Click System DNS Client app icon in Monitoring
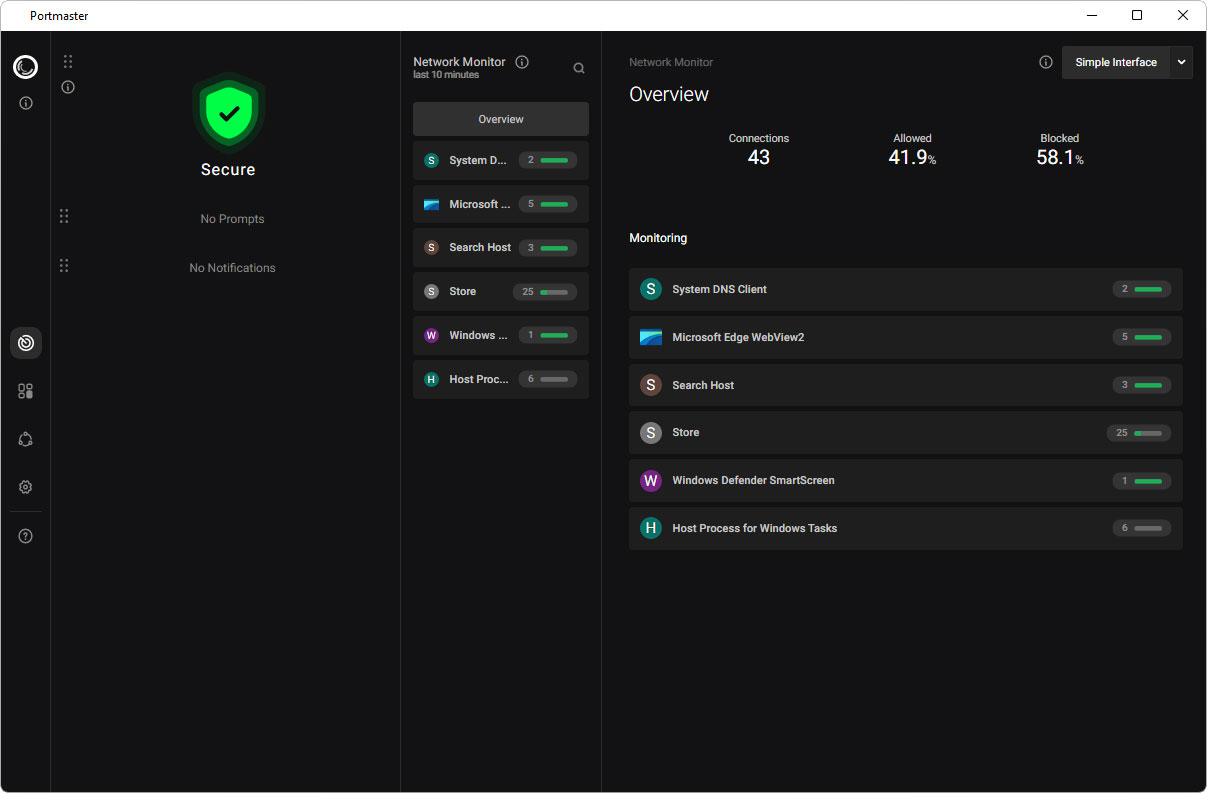Viewport: 1207px width, 793px height. 651,289
